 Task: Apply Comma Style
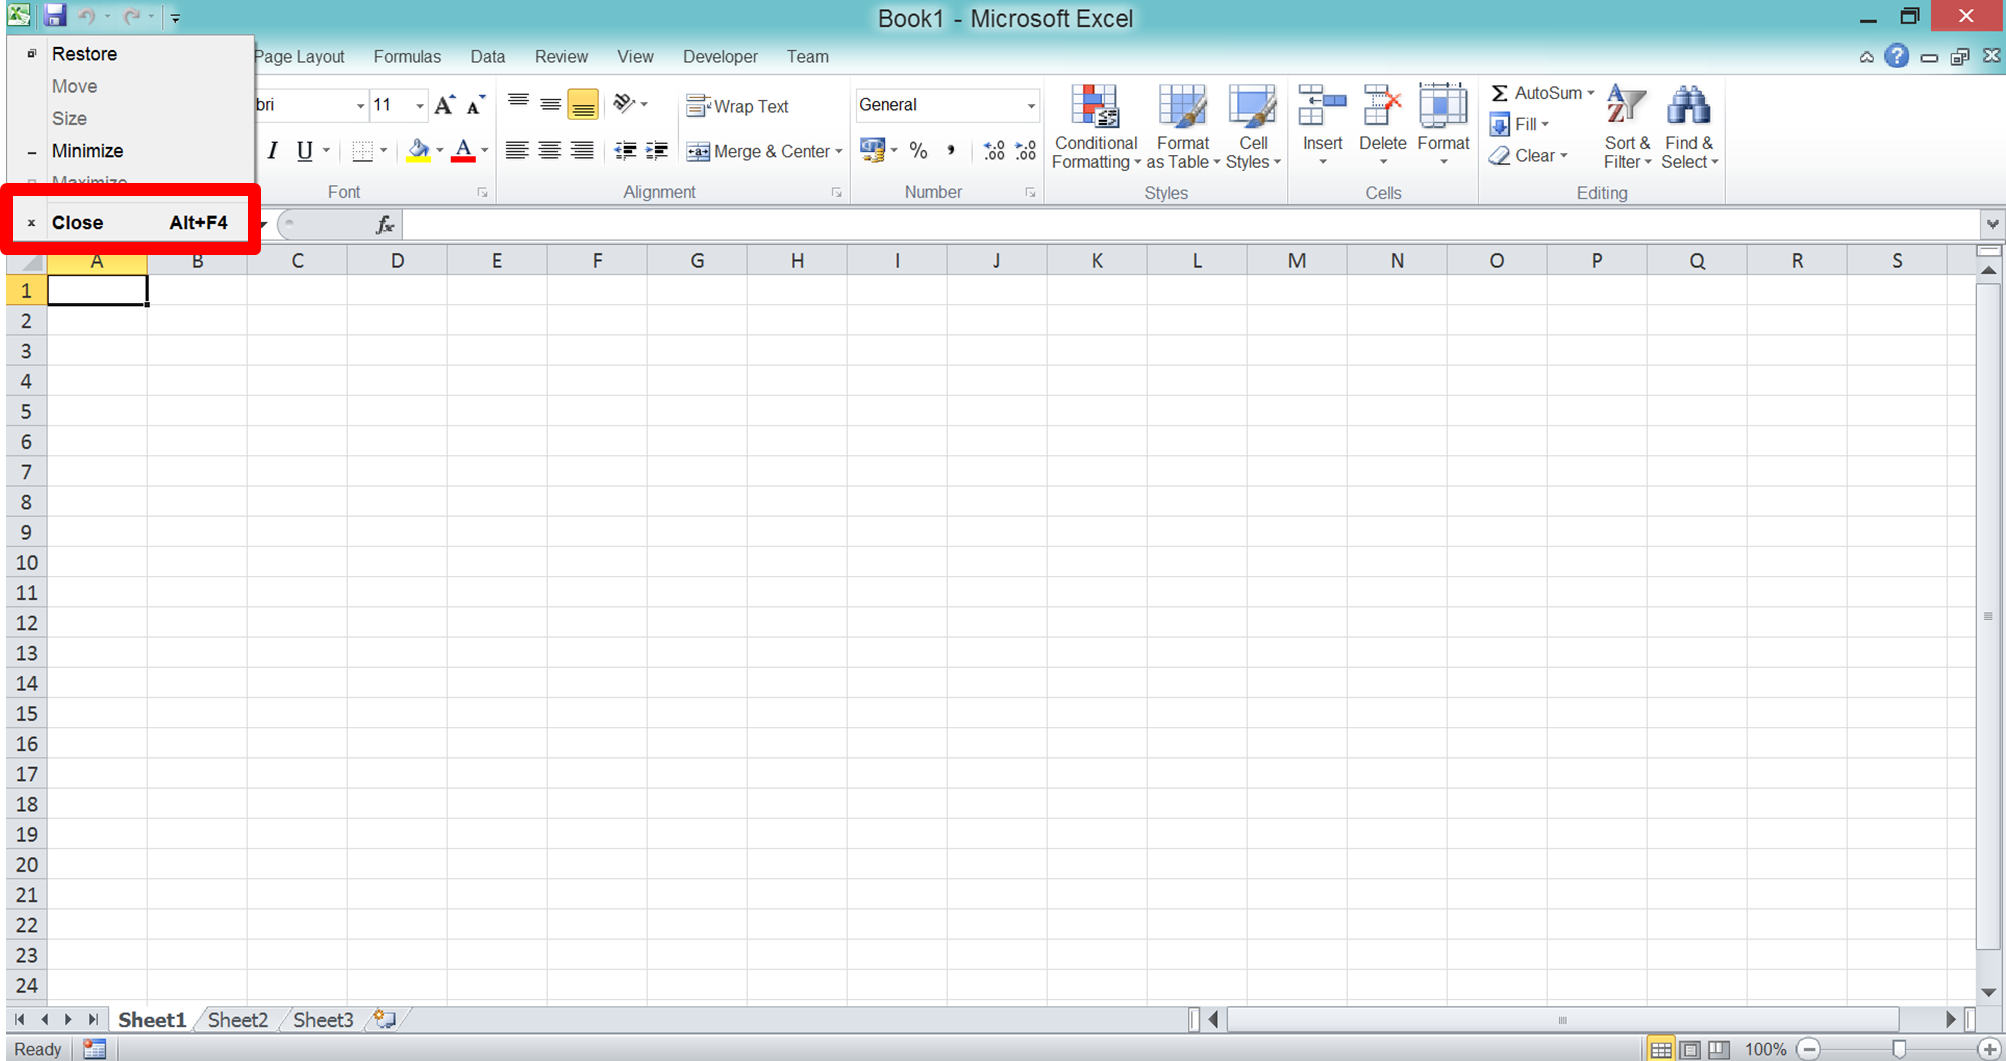950,151
